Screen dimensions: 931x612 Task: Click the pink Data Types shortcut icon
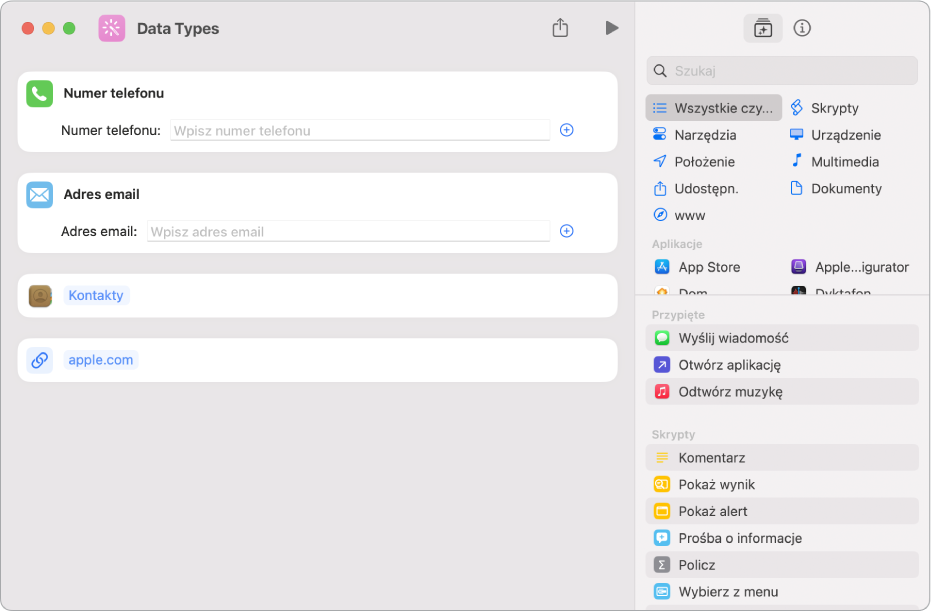tap(112, 28)
